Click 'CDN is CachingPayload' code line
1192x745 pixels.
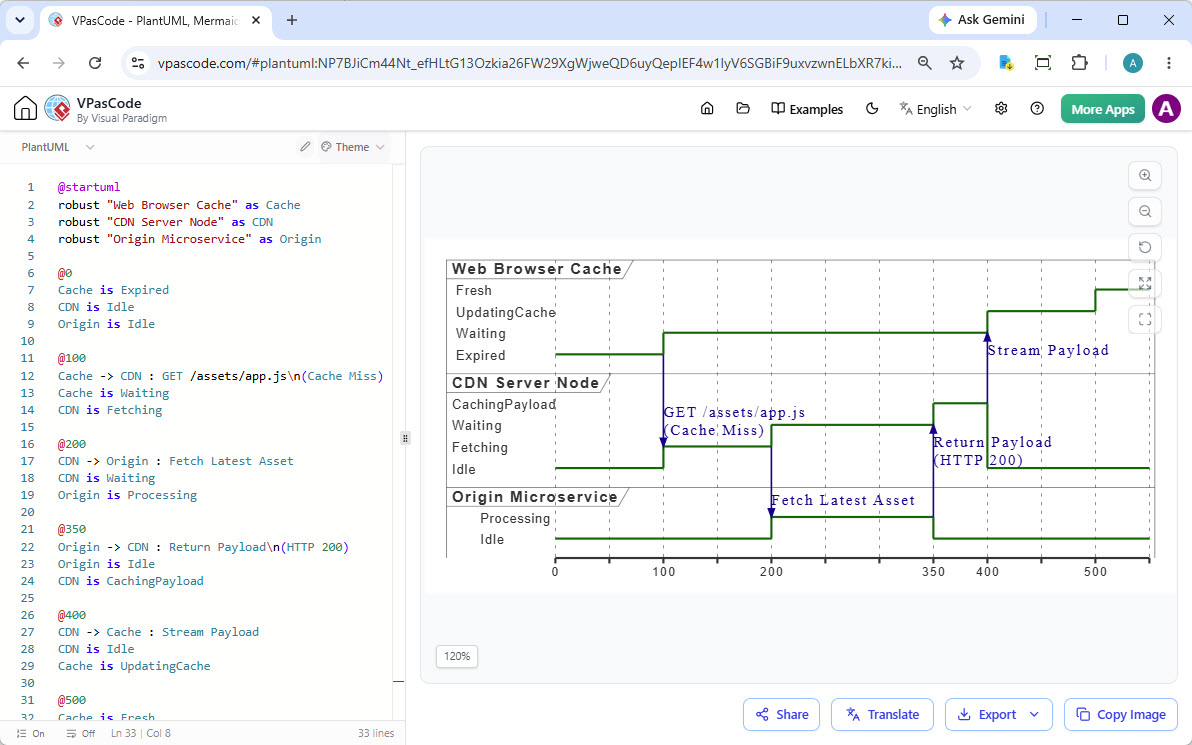[131, 581]
